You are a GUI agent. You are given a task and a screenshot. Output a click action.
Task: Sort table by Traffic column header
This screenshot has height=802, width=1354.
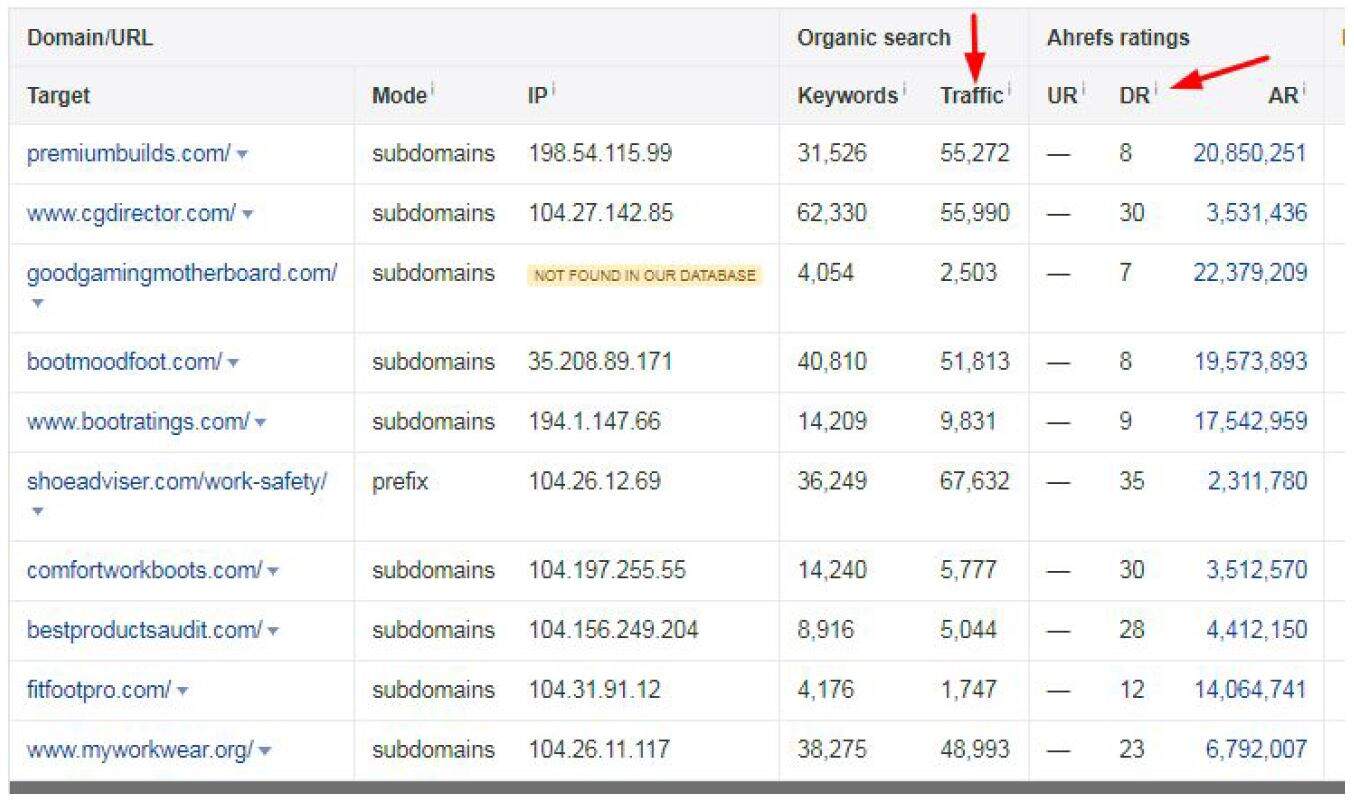(x=970, y=96)
